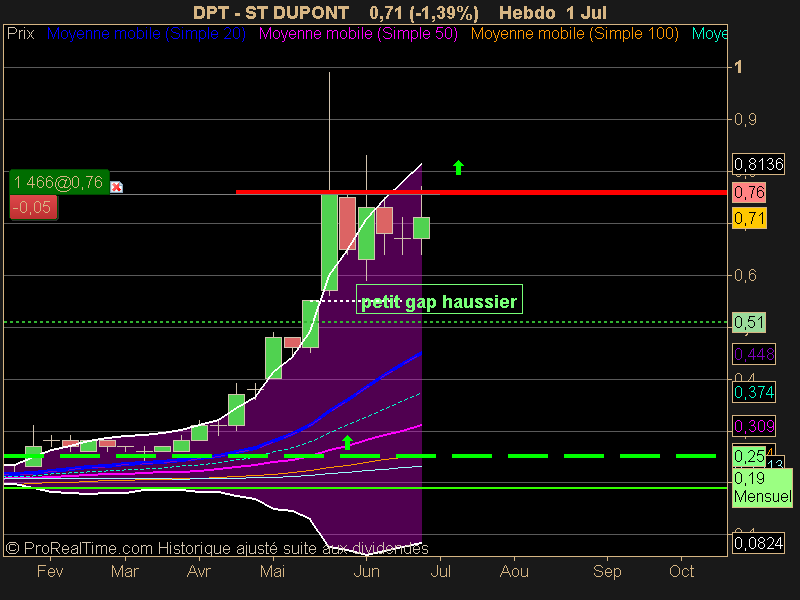The image size is (800, 600).
Task: Click the Prix legend label
Action: 20,34
